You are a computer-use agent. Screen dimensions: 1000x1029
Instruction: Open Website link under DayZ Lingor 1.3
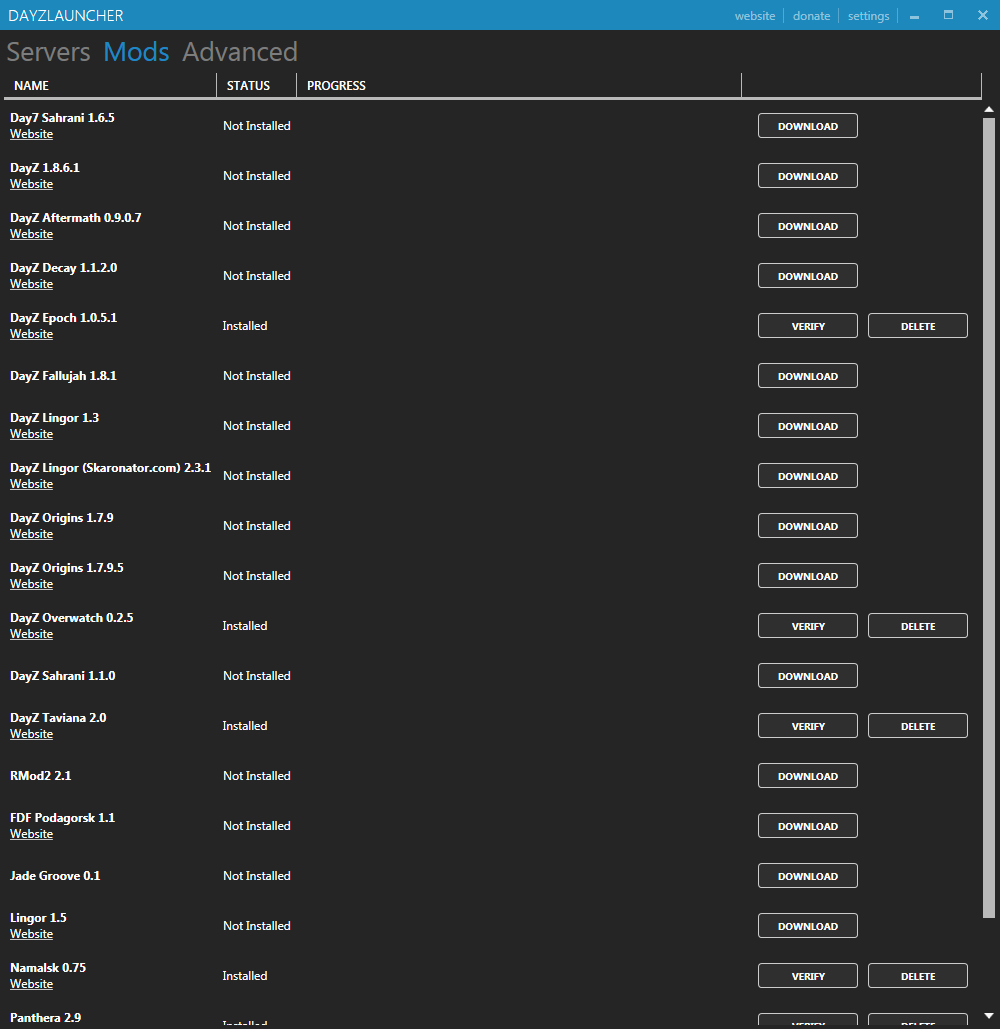[x=31, y=434]
